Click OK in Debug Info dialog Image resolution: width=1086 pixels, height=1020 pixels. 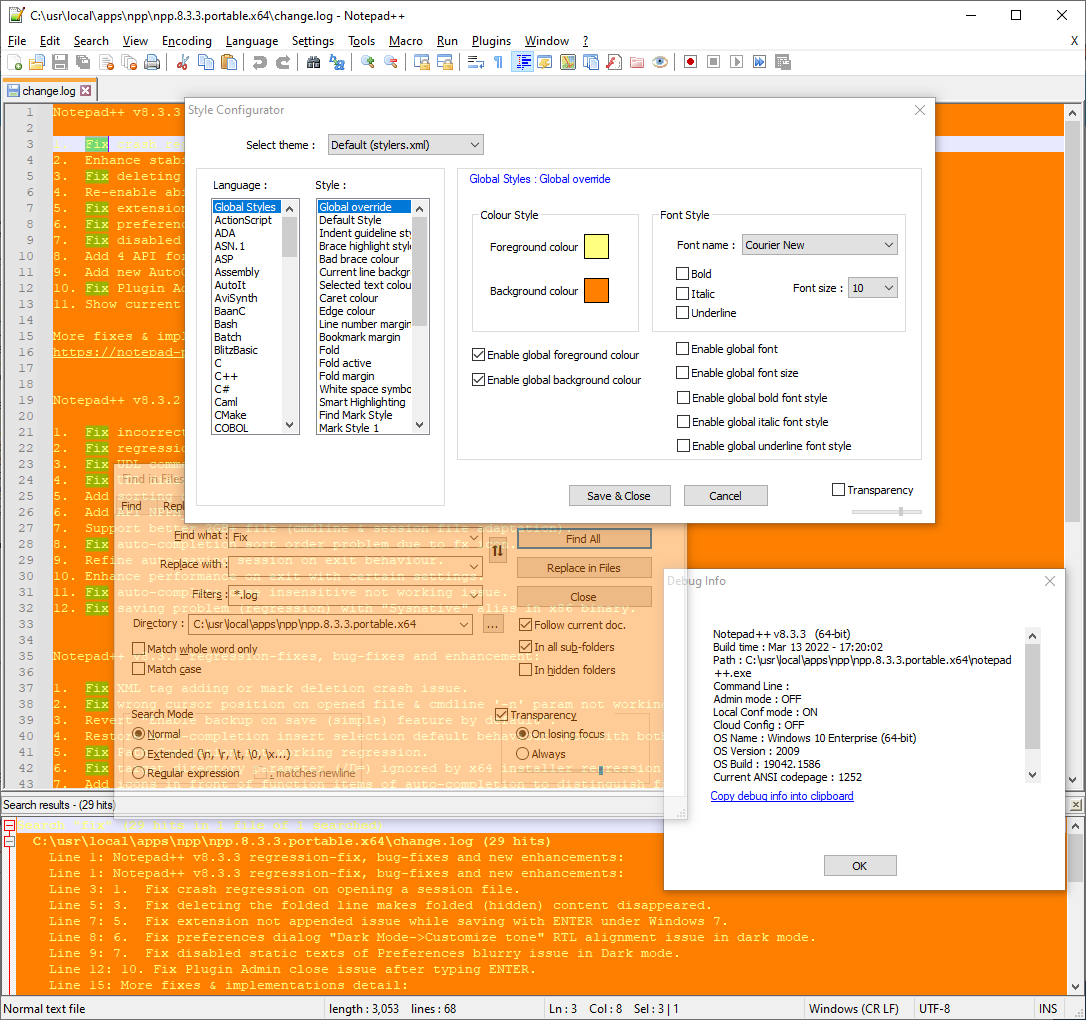pos(860,866)
